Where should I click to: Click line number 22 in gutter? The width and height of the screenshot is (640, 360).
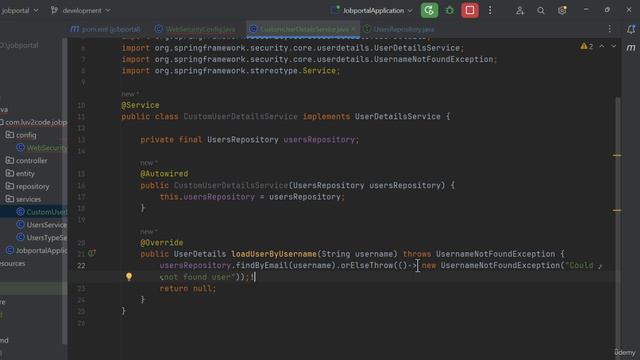click(81, 266)
